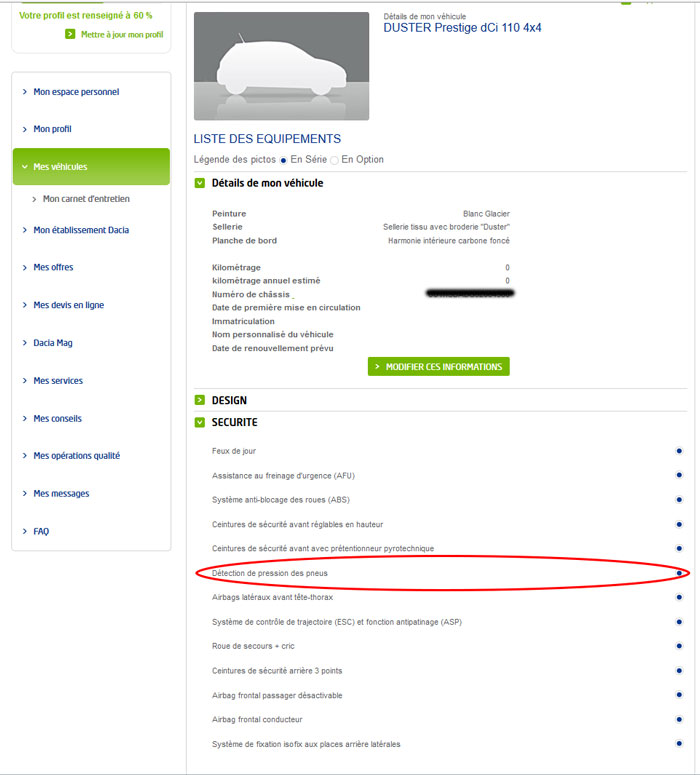Click the DUSTER Prestige dCi 110 4x4 title
The height and width of the screenshot is (775, 700).
pyautogui.click(x=462, y=28)
